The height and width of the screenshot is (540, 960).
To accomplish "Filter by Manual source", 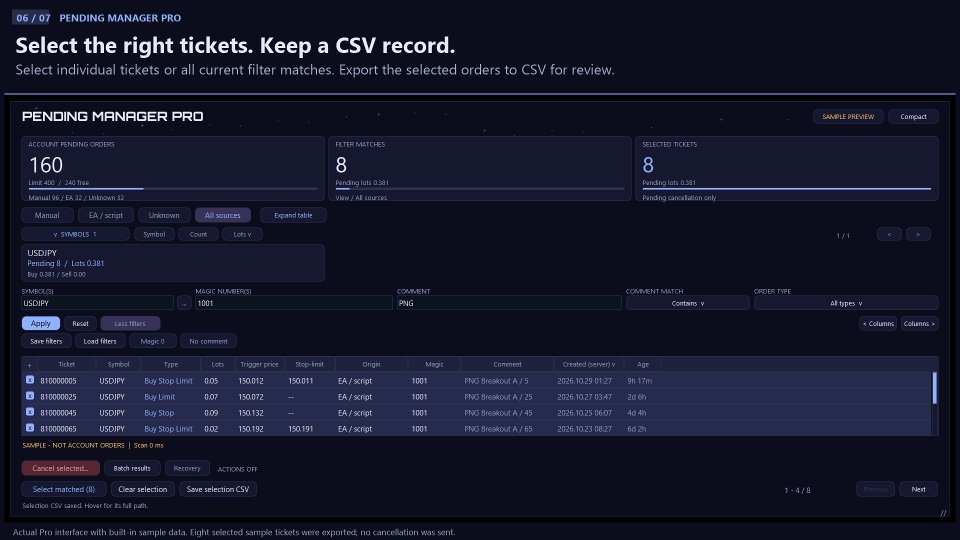I will coord(47,216).
